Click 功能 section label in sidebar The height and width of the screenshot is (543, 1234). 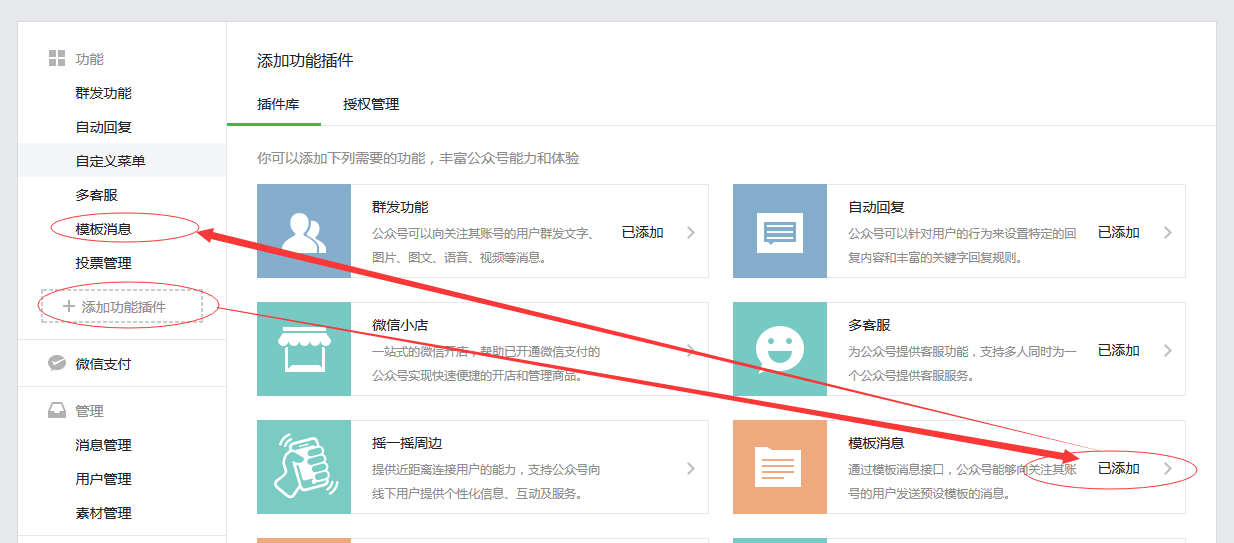[x=89, y=59]
